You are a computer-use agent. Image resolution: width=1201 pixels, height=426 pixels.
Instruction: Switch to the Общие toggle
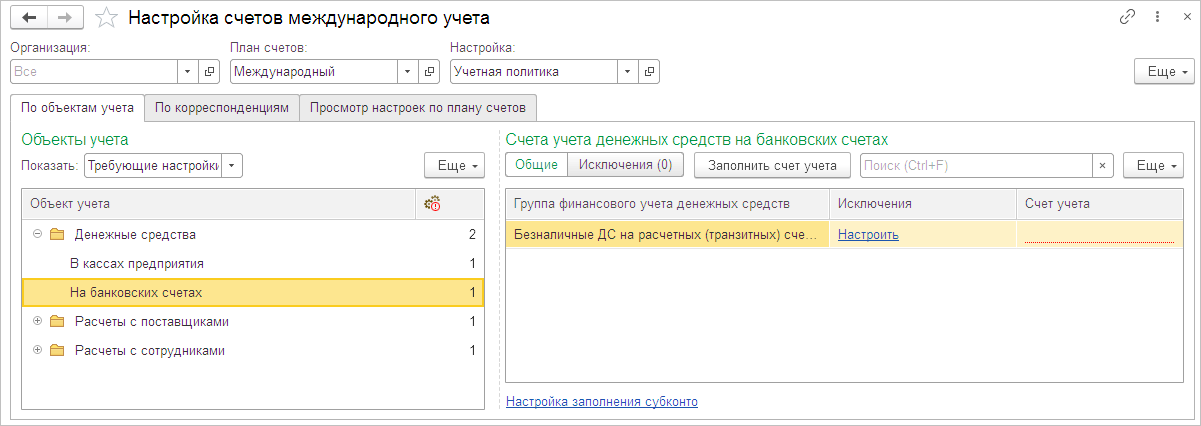pyautogui.click(x=536, y=165)
